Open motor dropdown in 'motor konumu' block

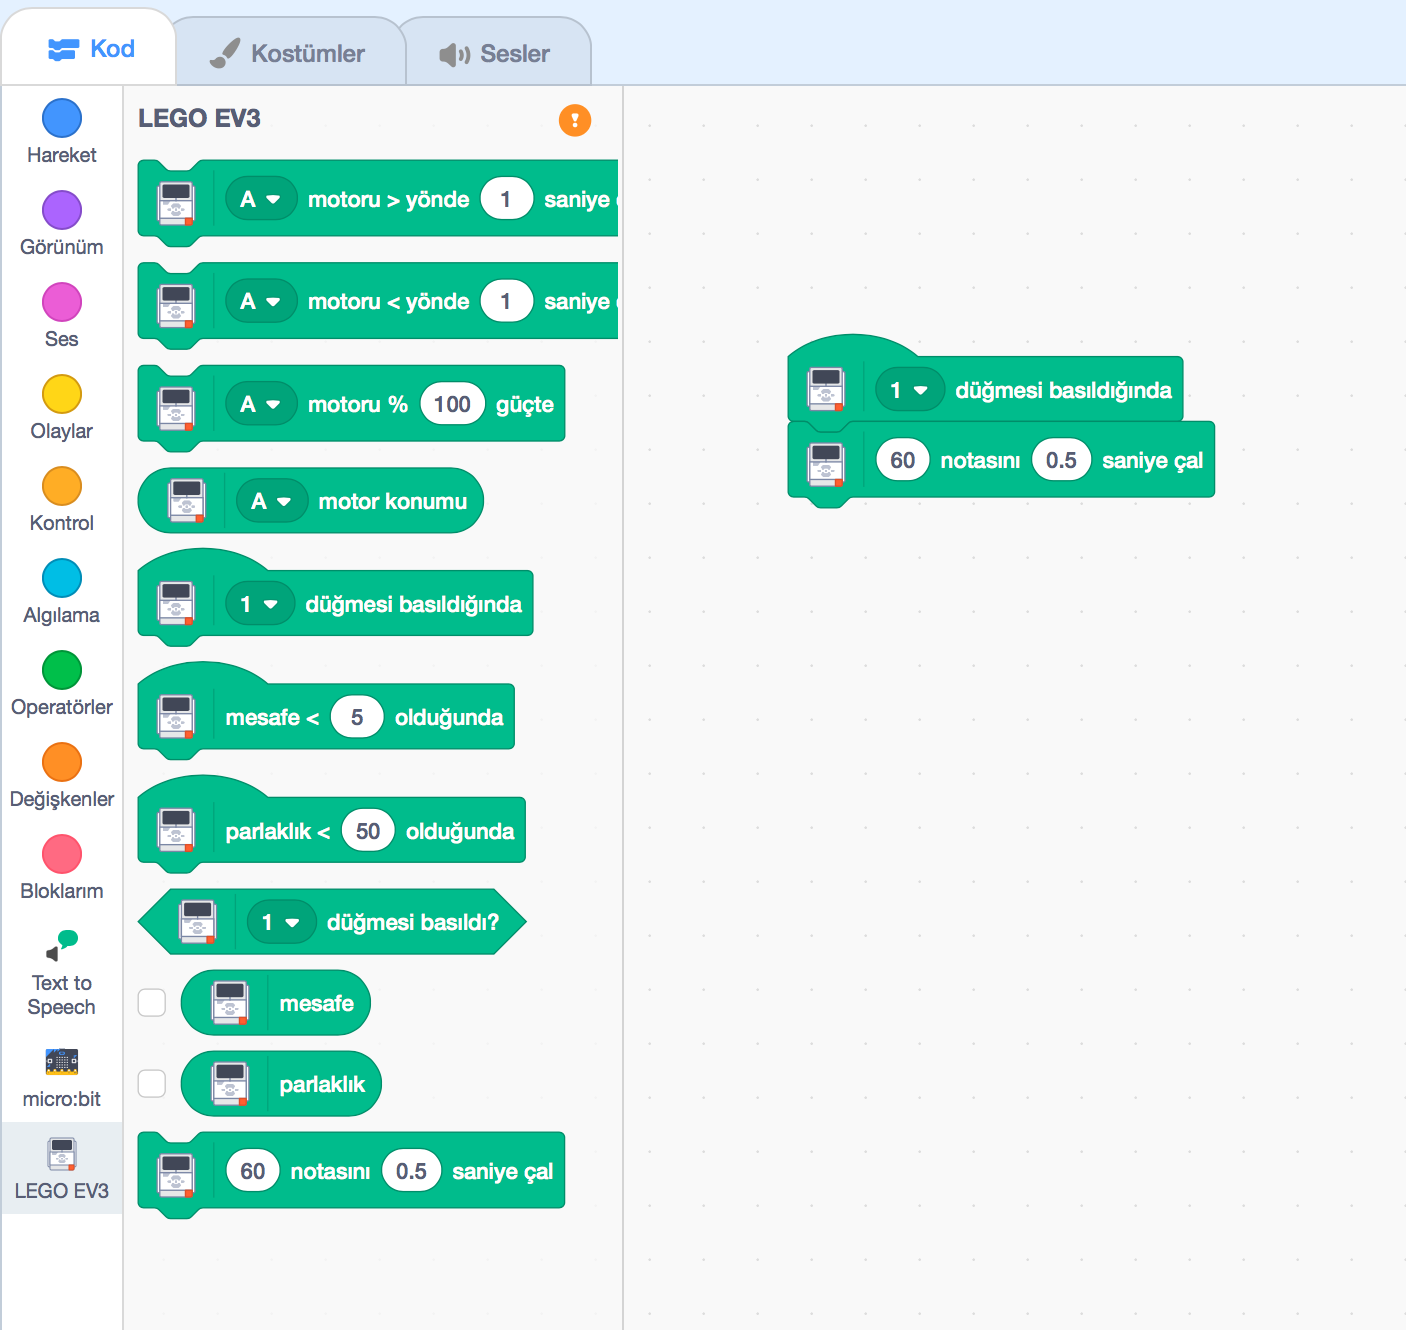[271, 501]
